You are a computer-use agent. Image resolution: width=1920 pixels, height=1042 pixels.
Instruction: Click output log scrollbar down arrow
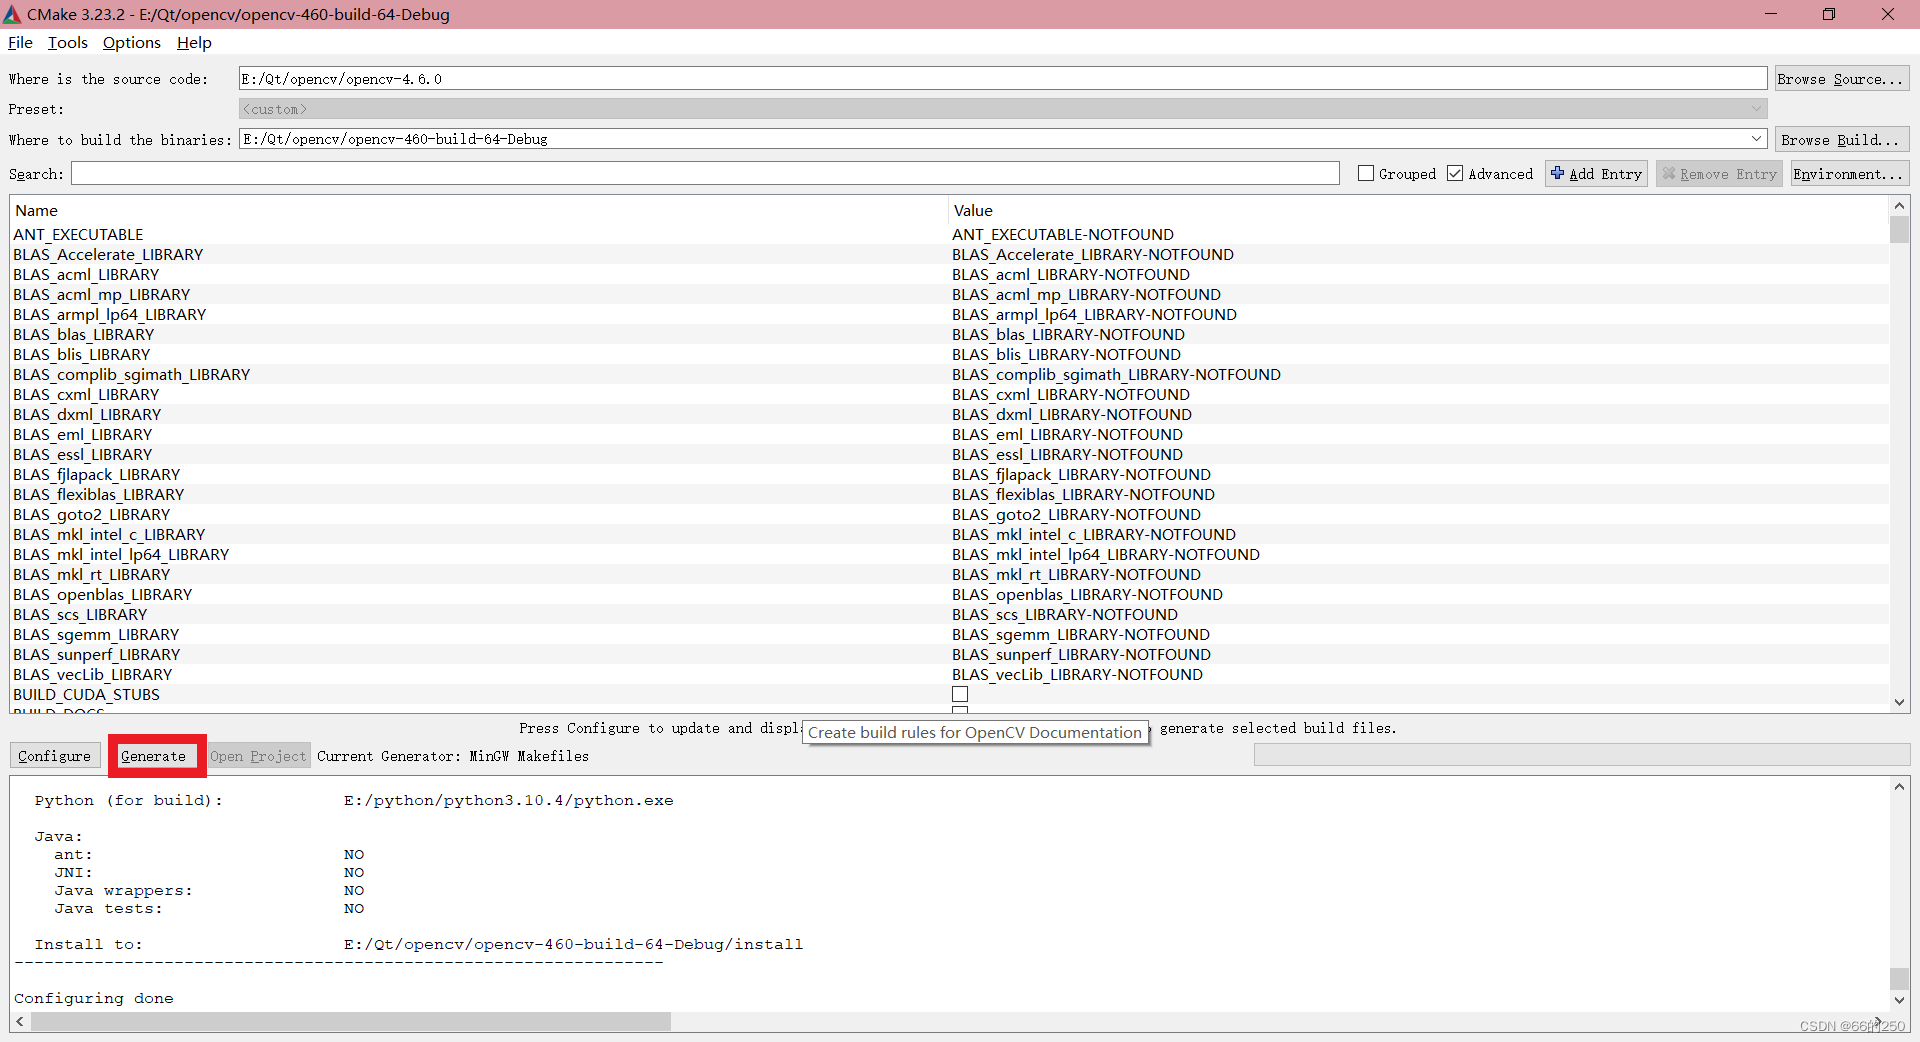(x=1899, y=1000)
